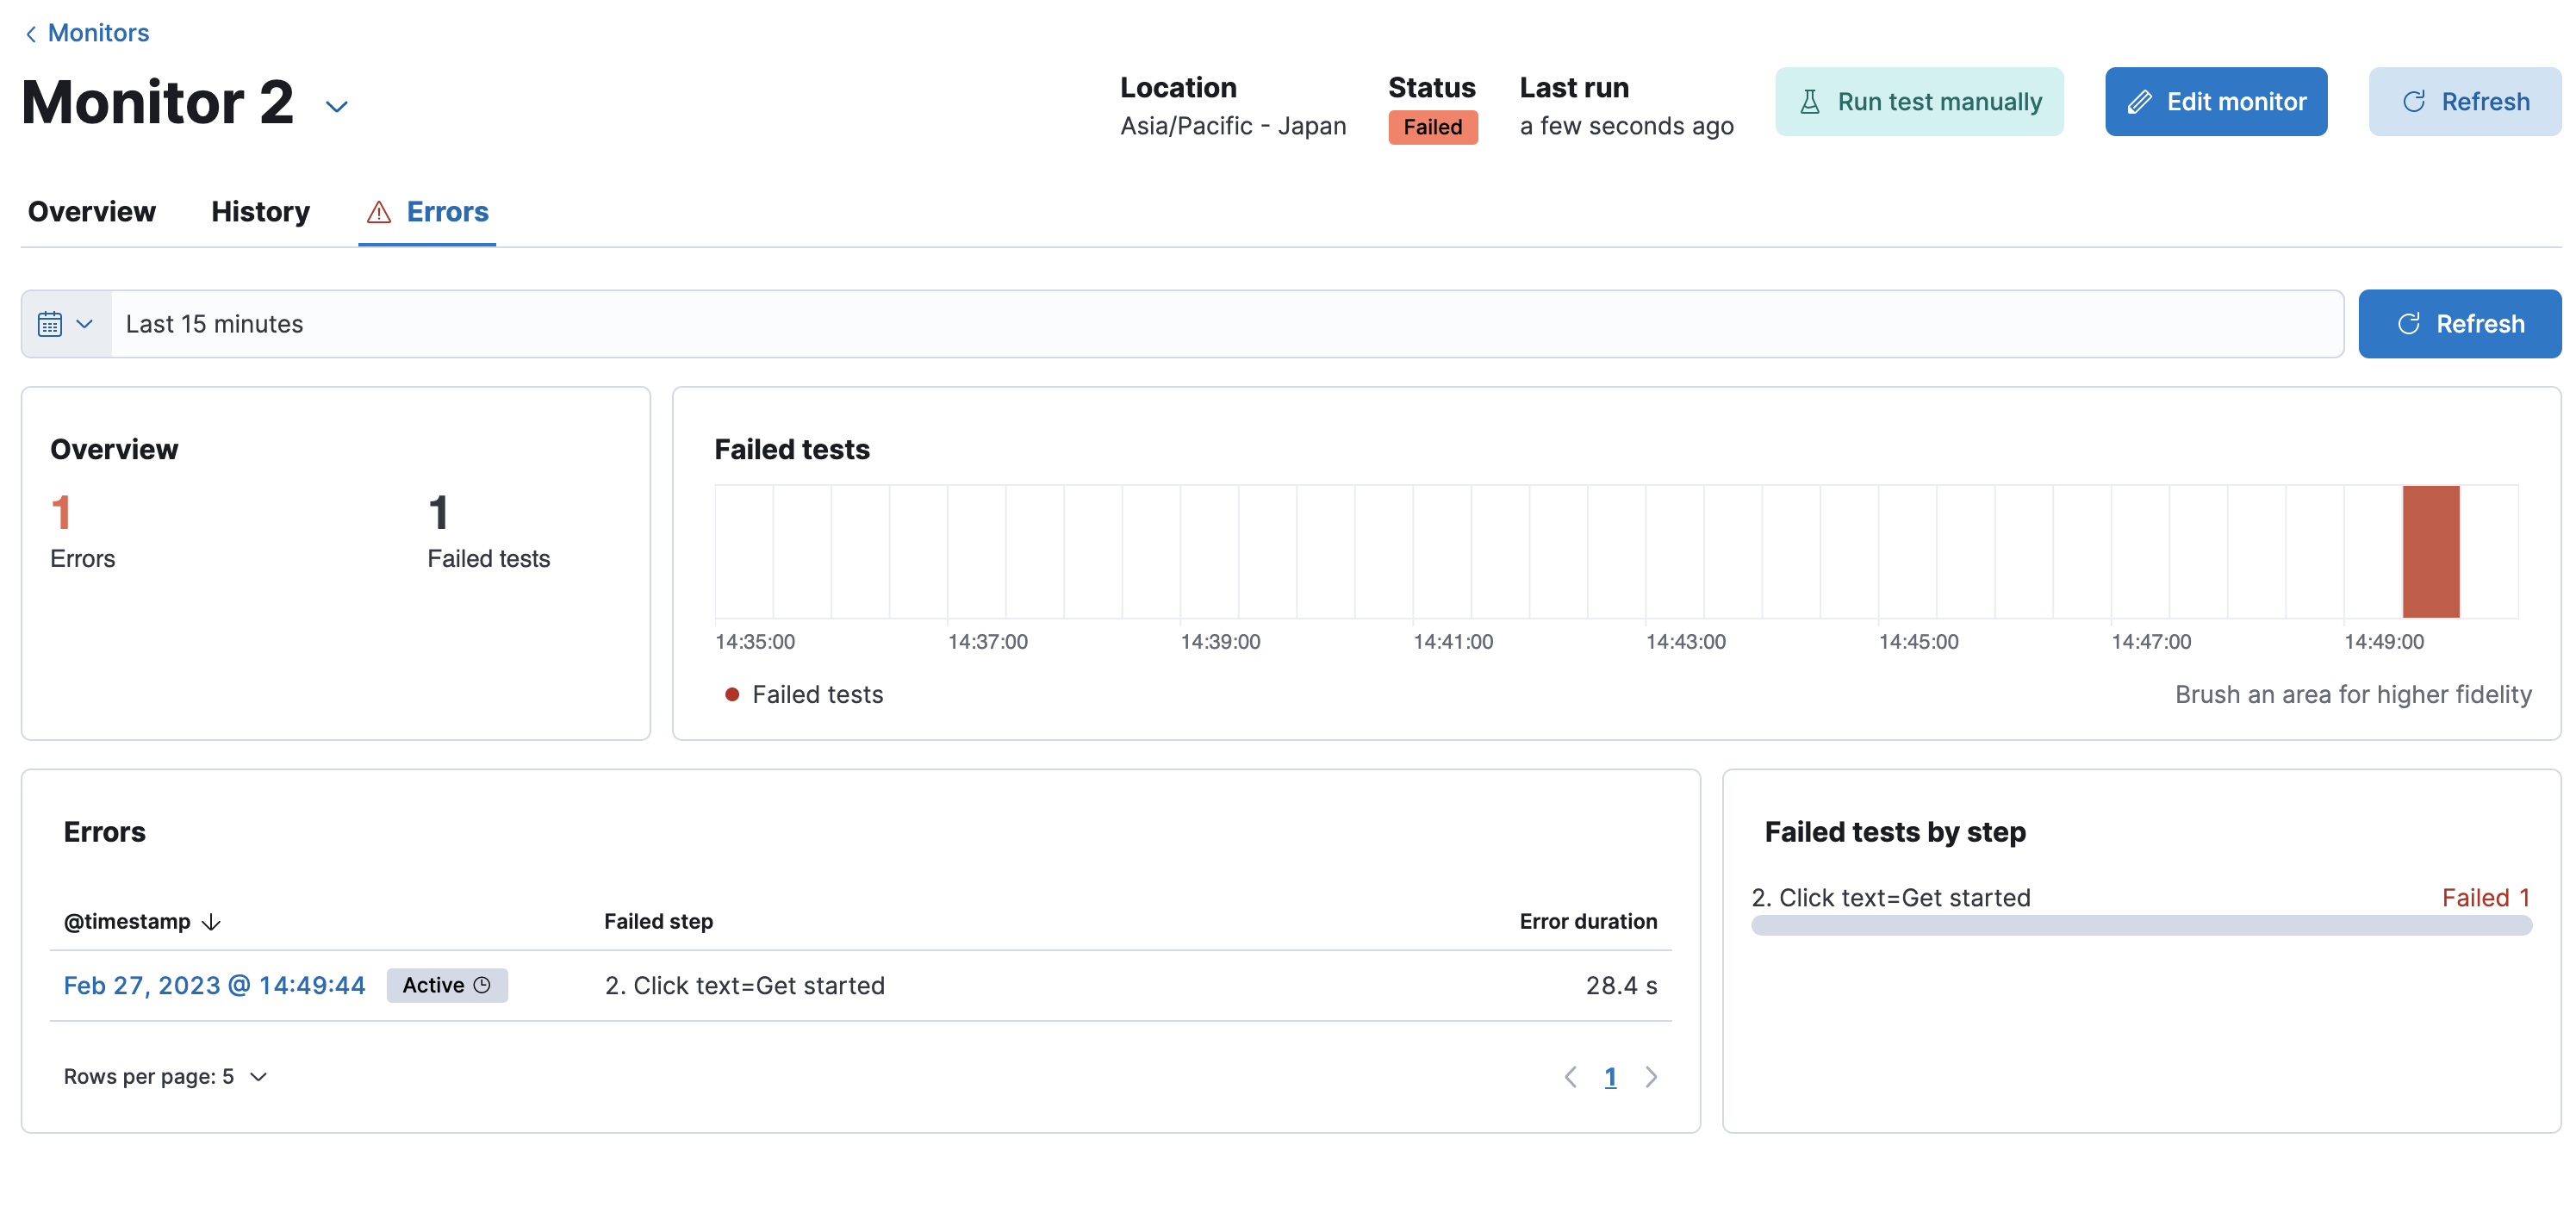This screenshot has height=1232, width=2576.
Task: Open the date range picker chevron
Action: (85, 323)
